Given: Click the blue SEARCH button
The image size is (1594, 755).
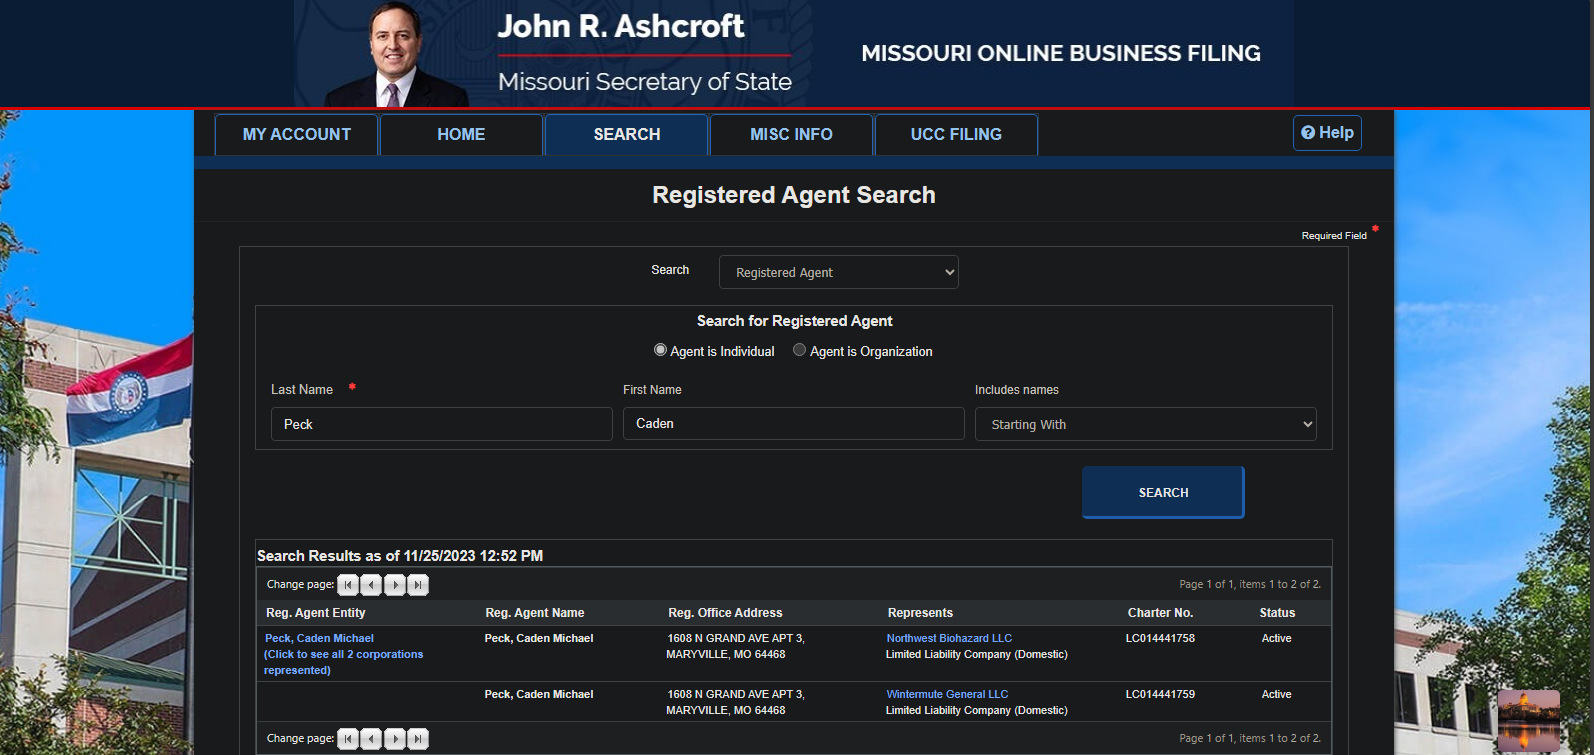Looking at the screenshot, I should click(1163, 492).
